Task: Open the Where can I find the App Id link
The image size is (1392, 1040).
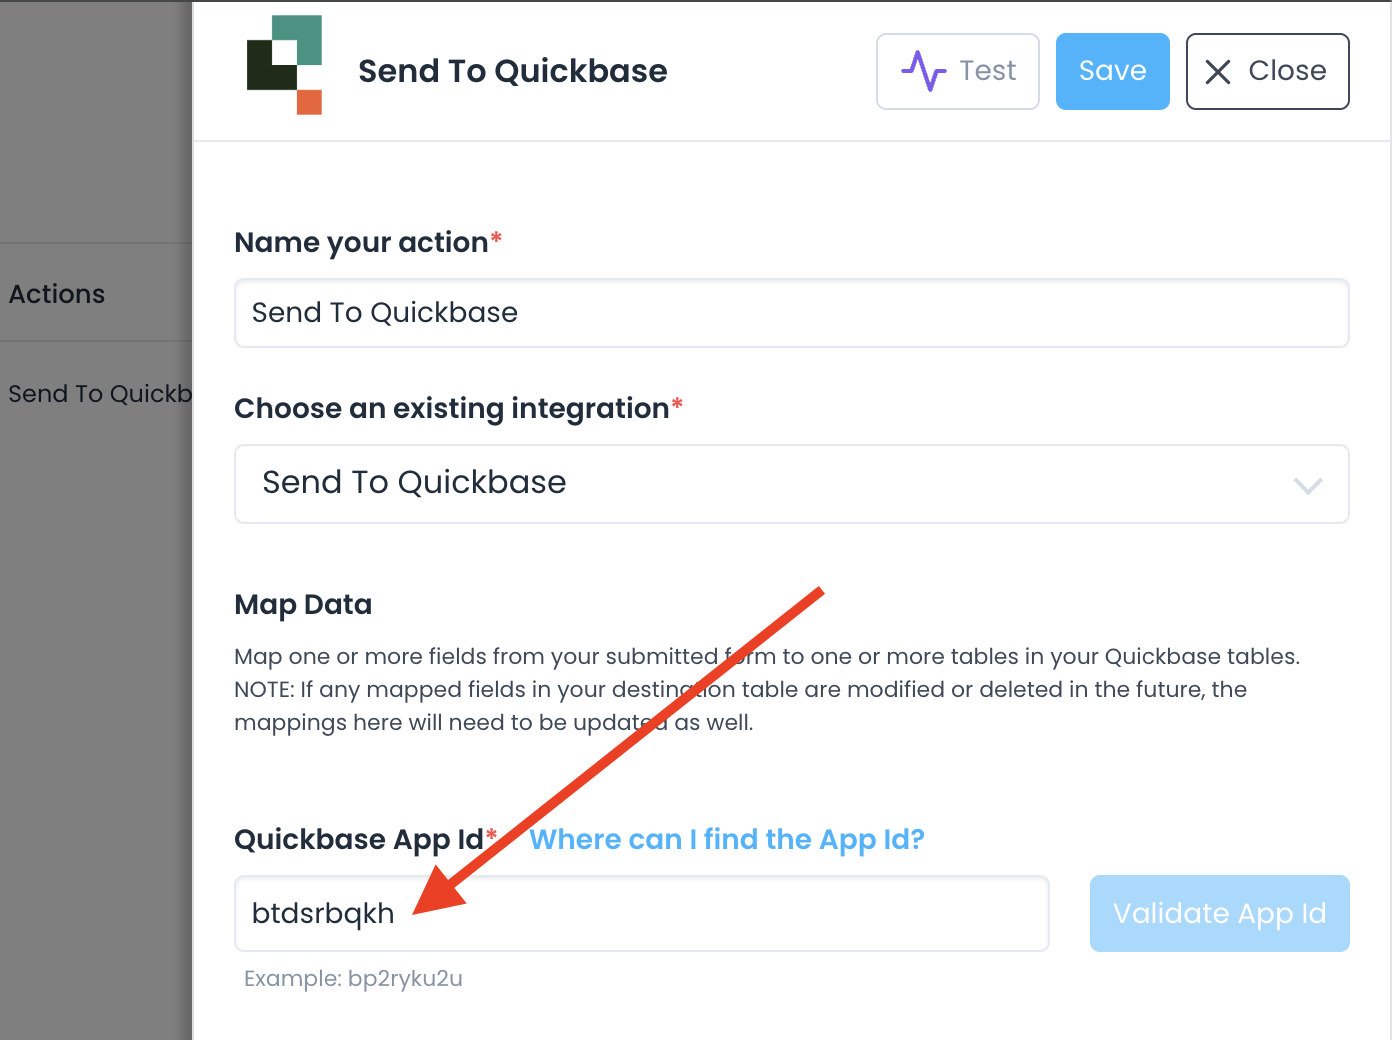Action: 727,839
